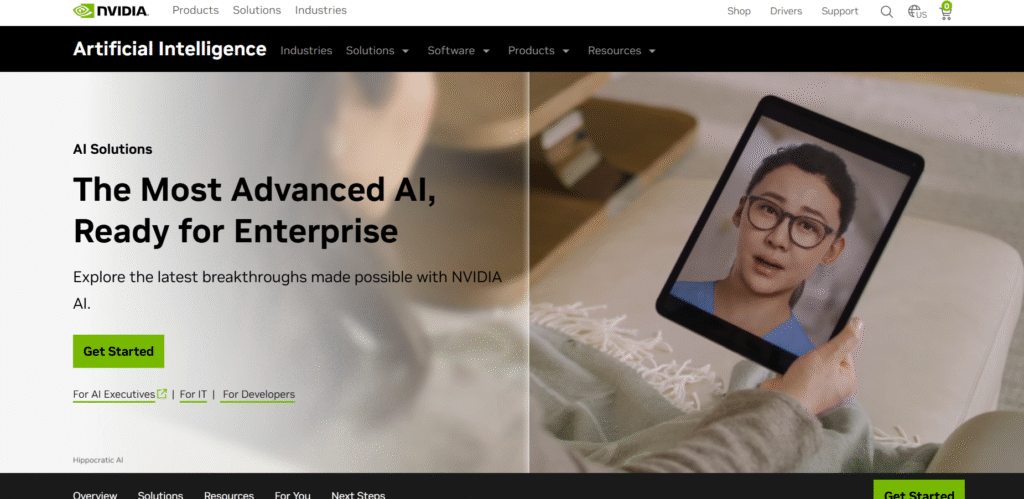The width and height of the screenshot is (1024, 499).
Task: Follow the For IT link
Action: [x=193, y=394]
